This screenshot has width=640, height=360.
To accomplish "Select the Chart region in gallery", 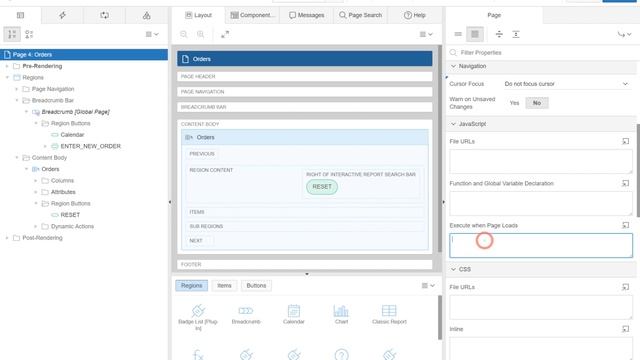I will click(x=341, y=314).
